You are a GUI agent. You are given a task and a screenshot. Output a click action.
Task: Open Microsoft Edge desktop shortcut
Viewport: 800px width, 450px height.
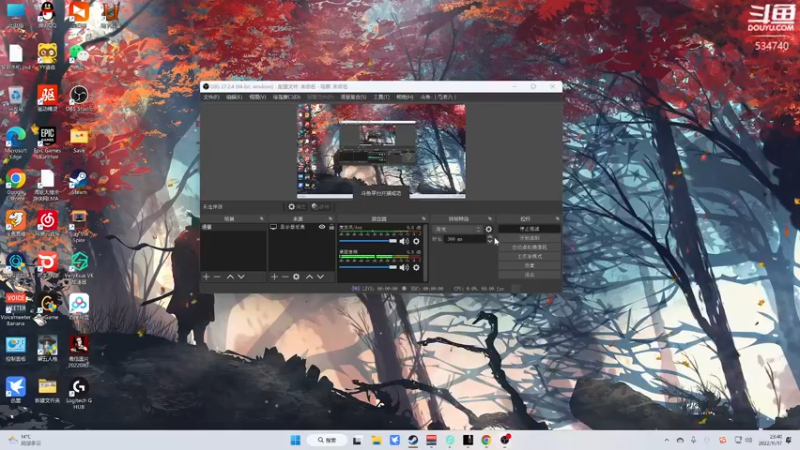16,142
